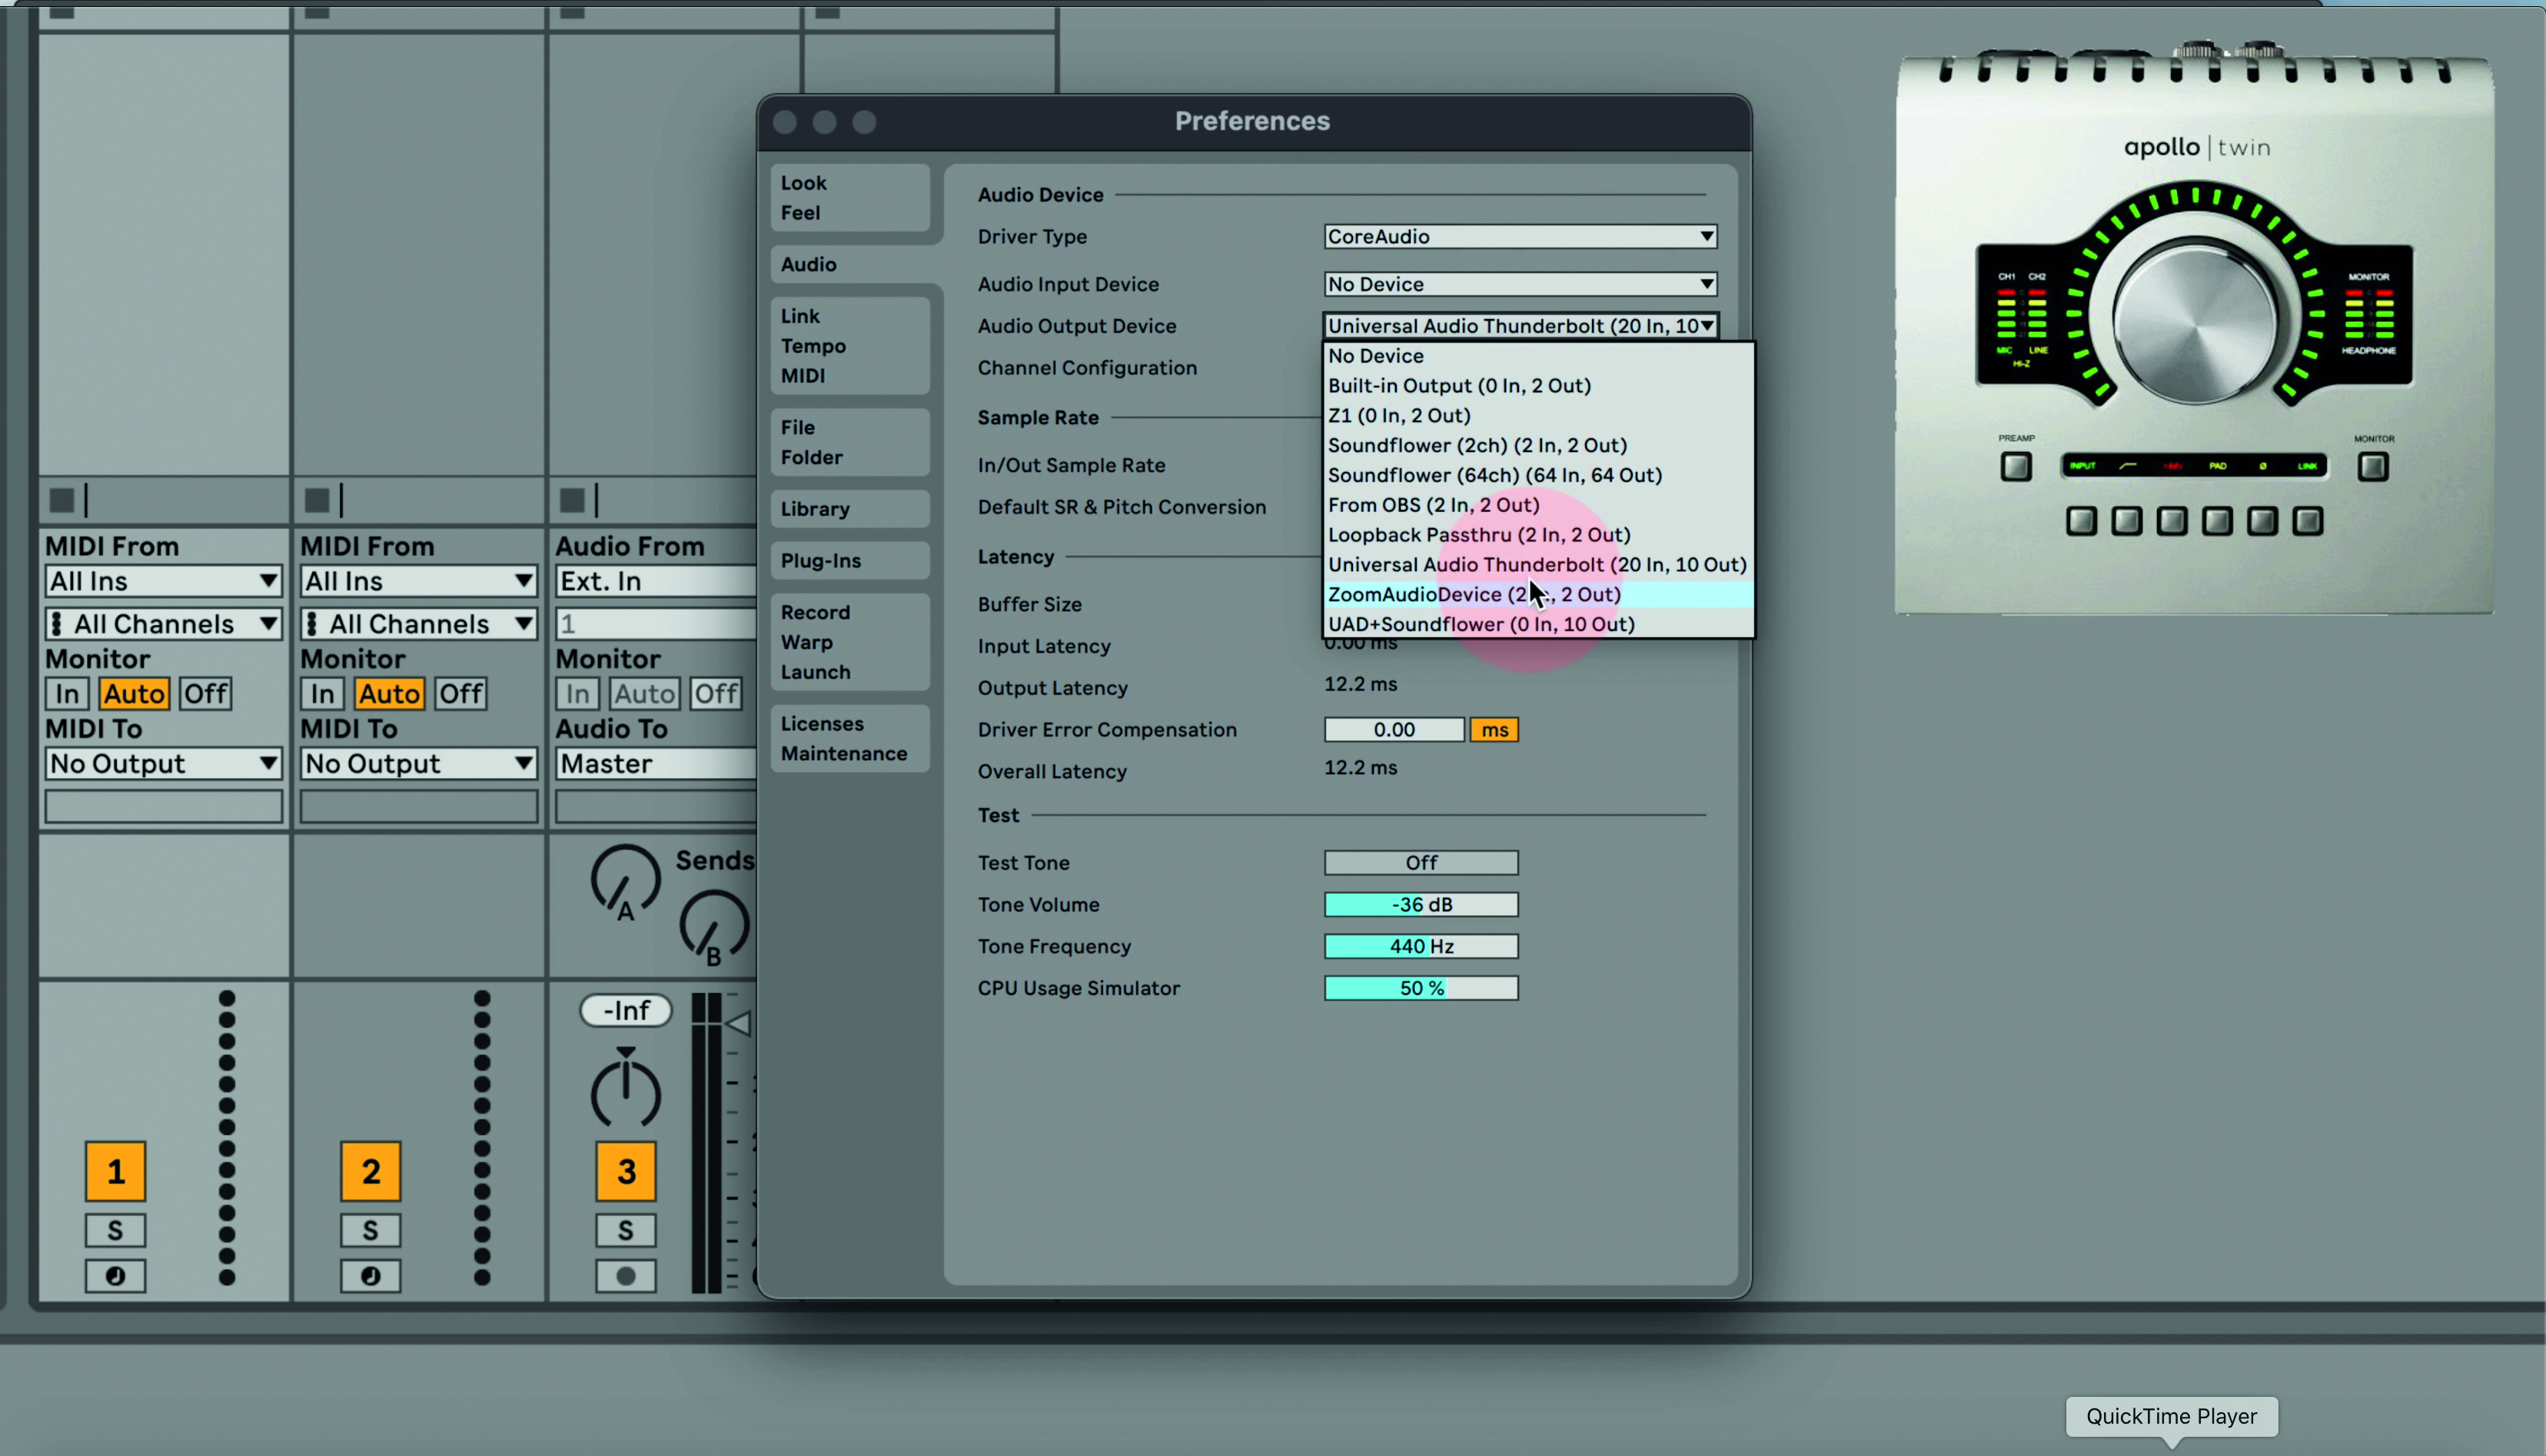Open the Driver Type CoreAudio dropdown
The height and width of the screenshot is (1456, 2546).
[1520, 236]
